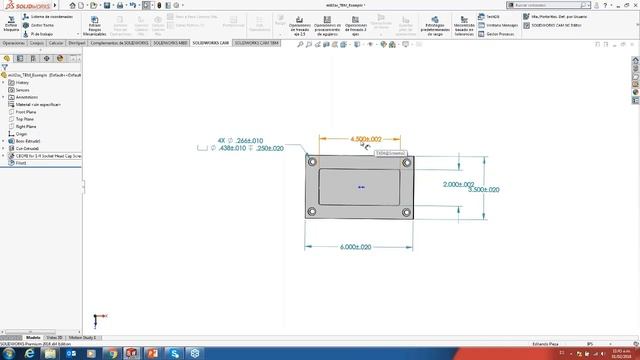Click the feature tree horizontal scrollbar
This screenshot has height=360, width=640.
(x=30, y=332)
